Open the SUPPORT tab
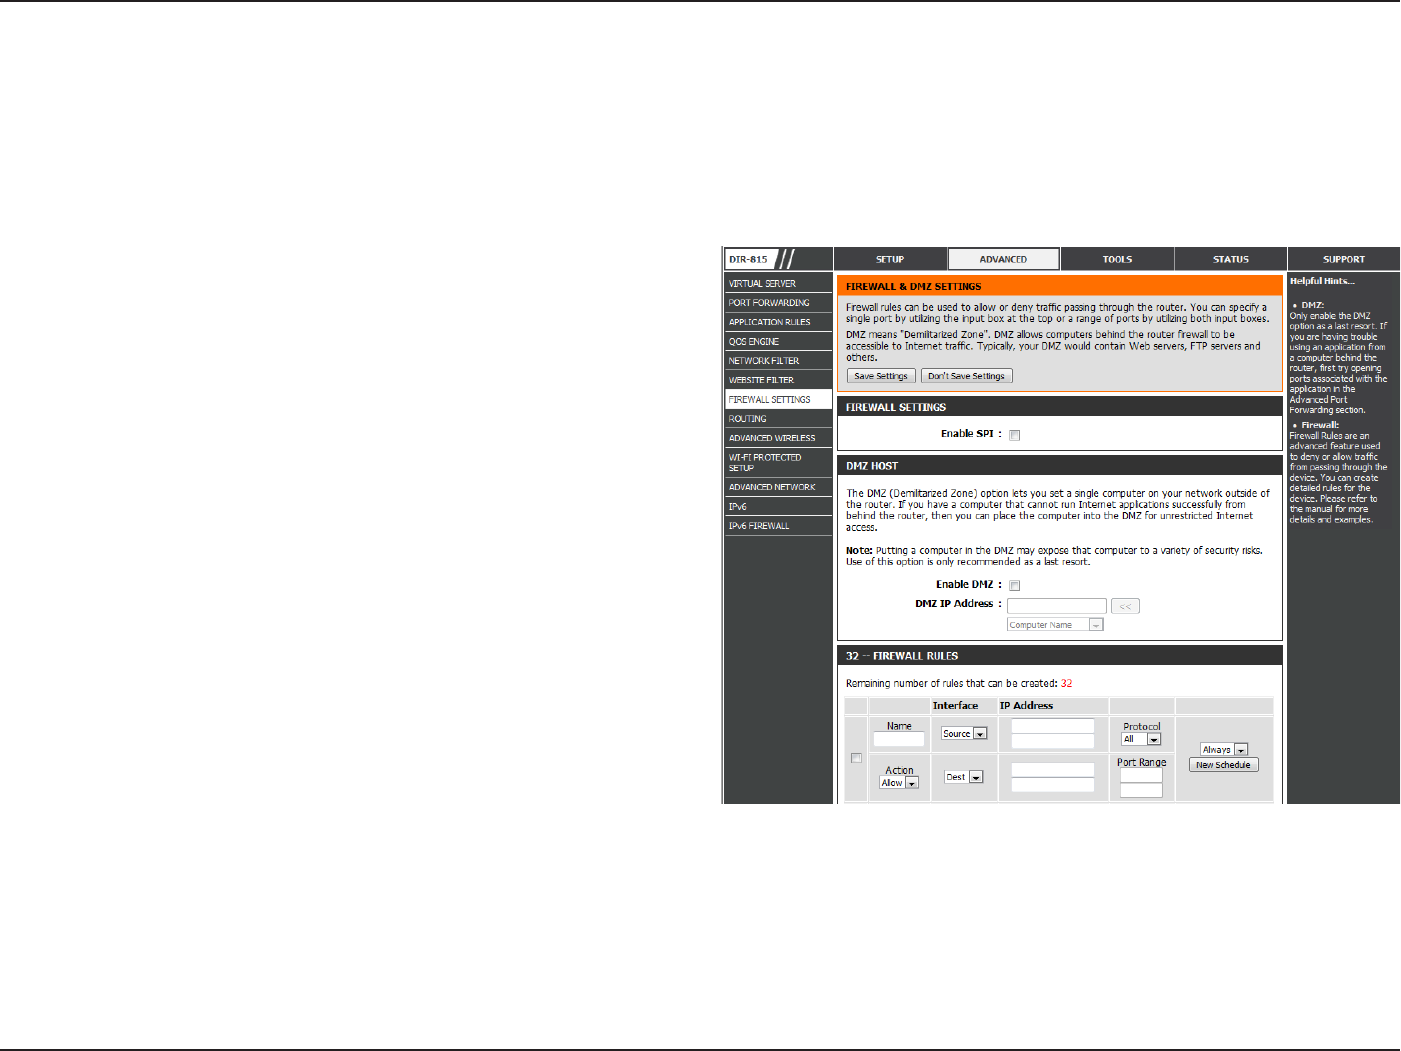This screenshot has height=1051, width=1401. (1344, 259)
